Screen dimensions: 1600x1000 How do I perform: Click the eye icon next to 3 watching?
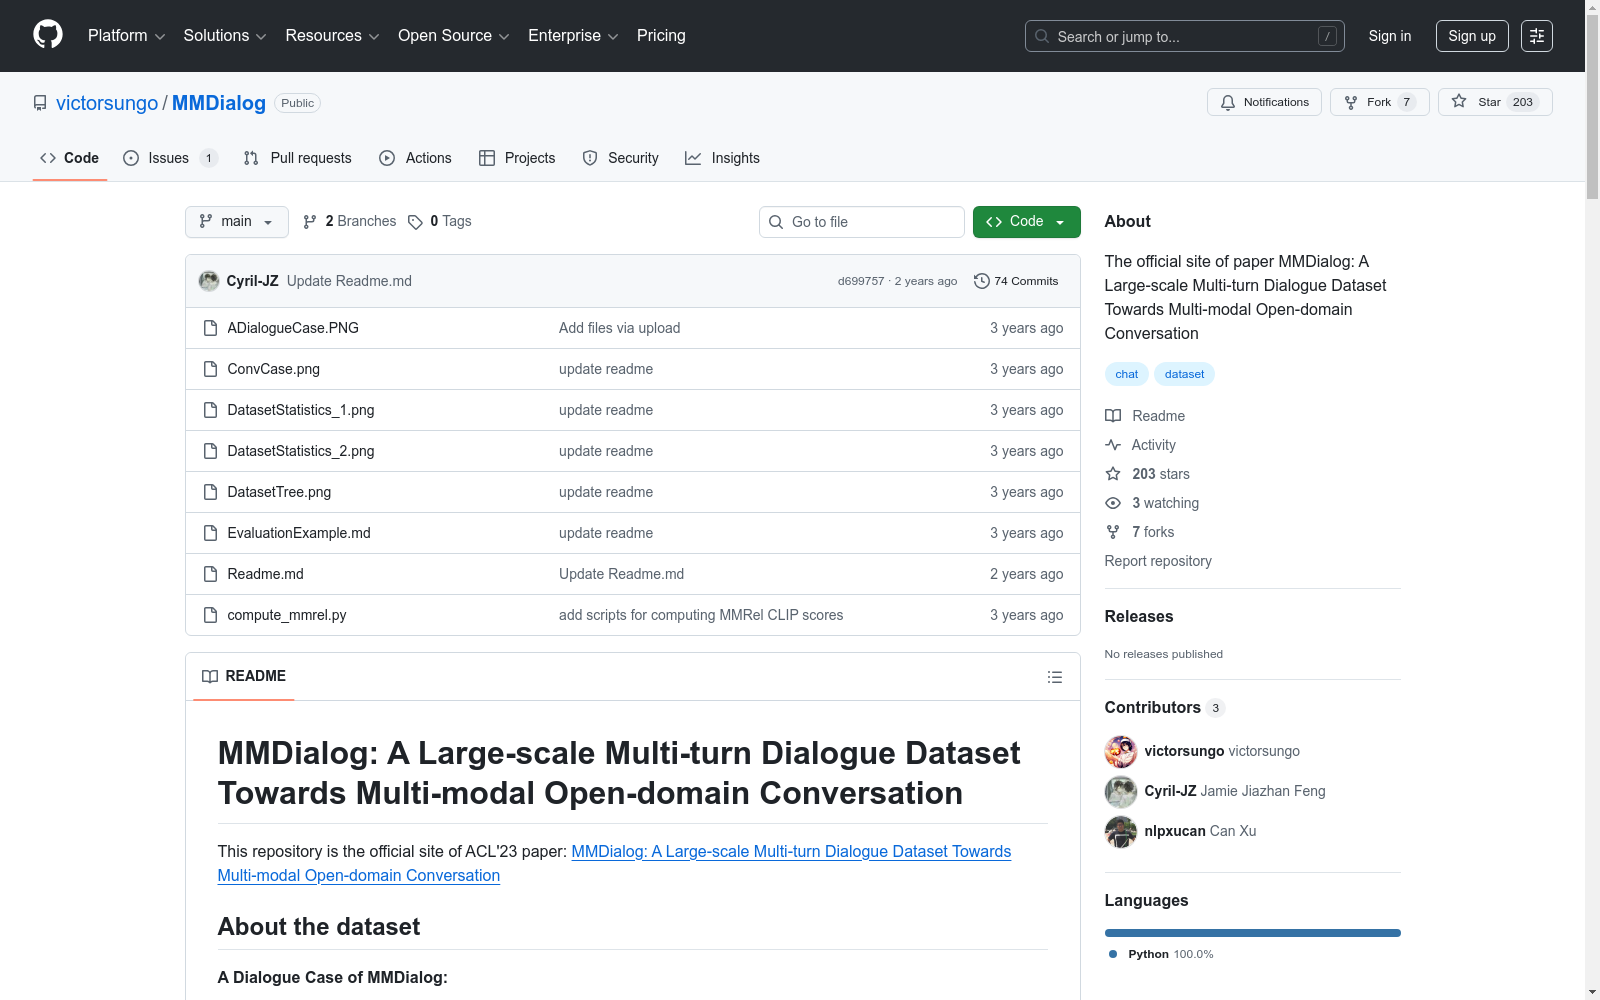point(1113,503)
